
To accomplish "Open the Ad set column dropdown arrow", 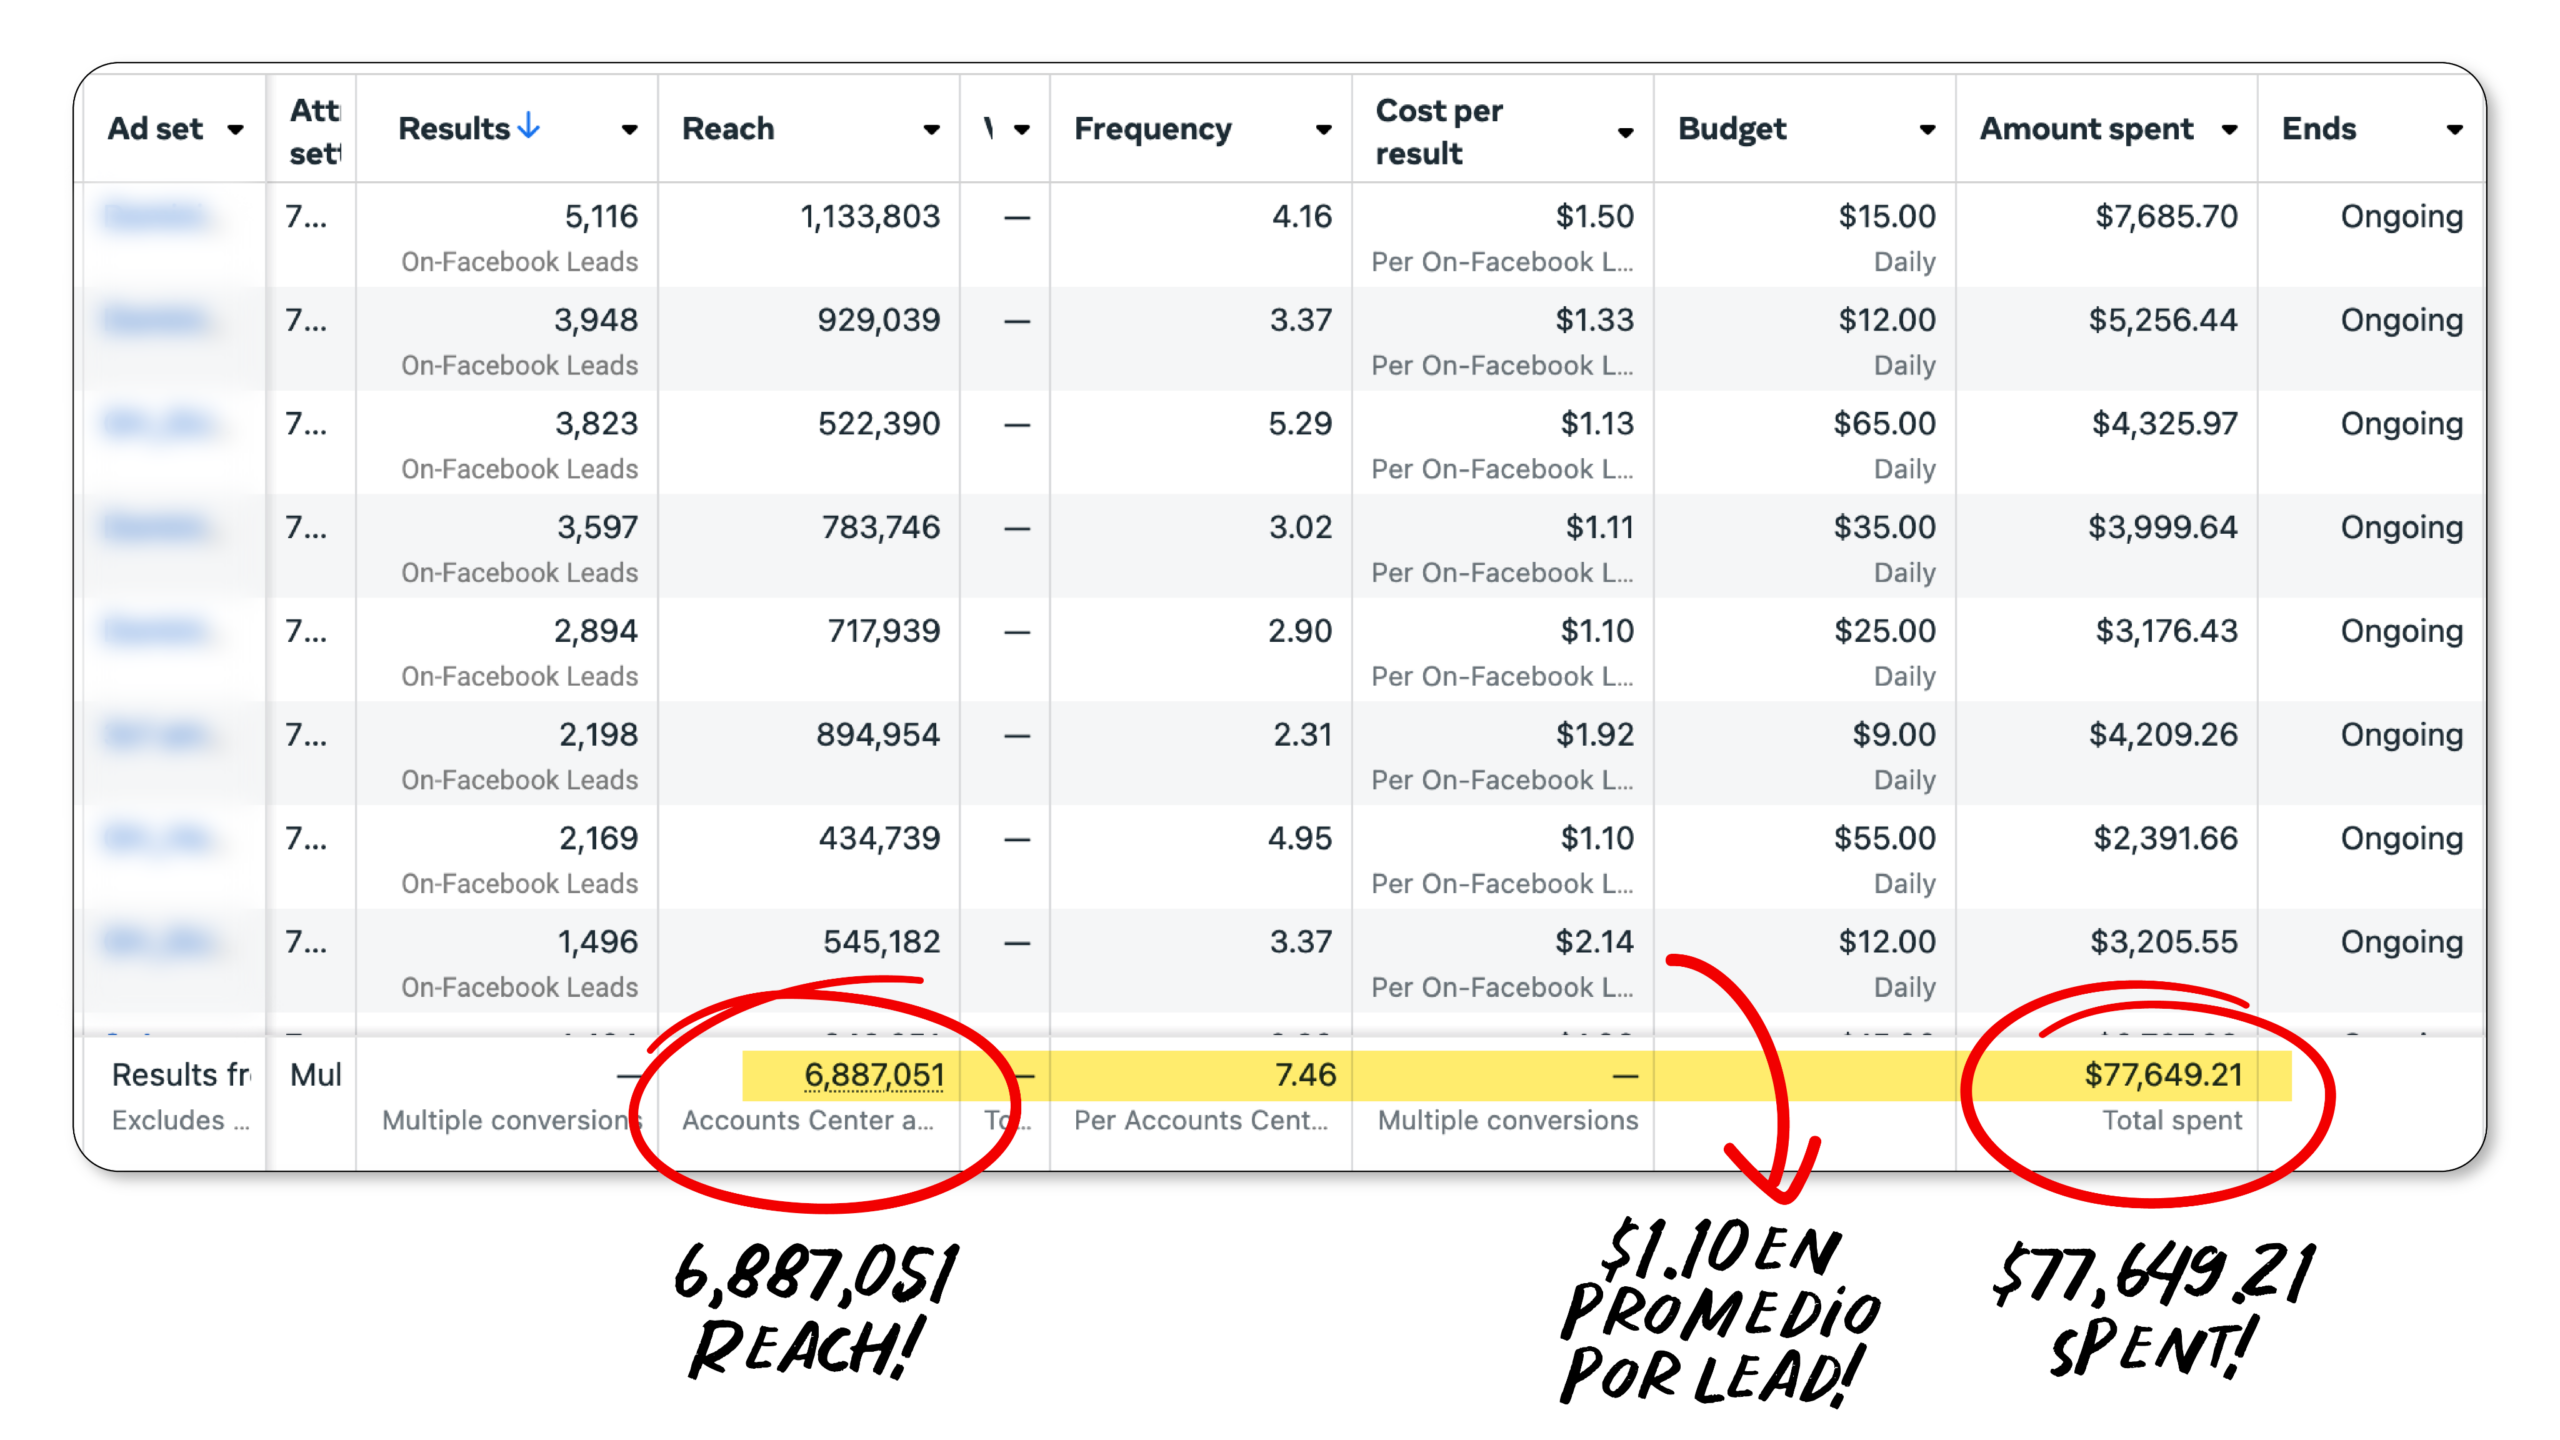I will [236, 130].
